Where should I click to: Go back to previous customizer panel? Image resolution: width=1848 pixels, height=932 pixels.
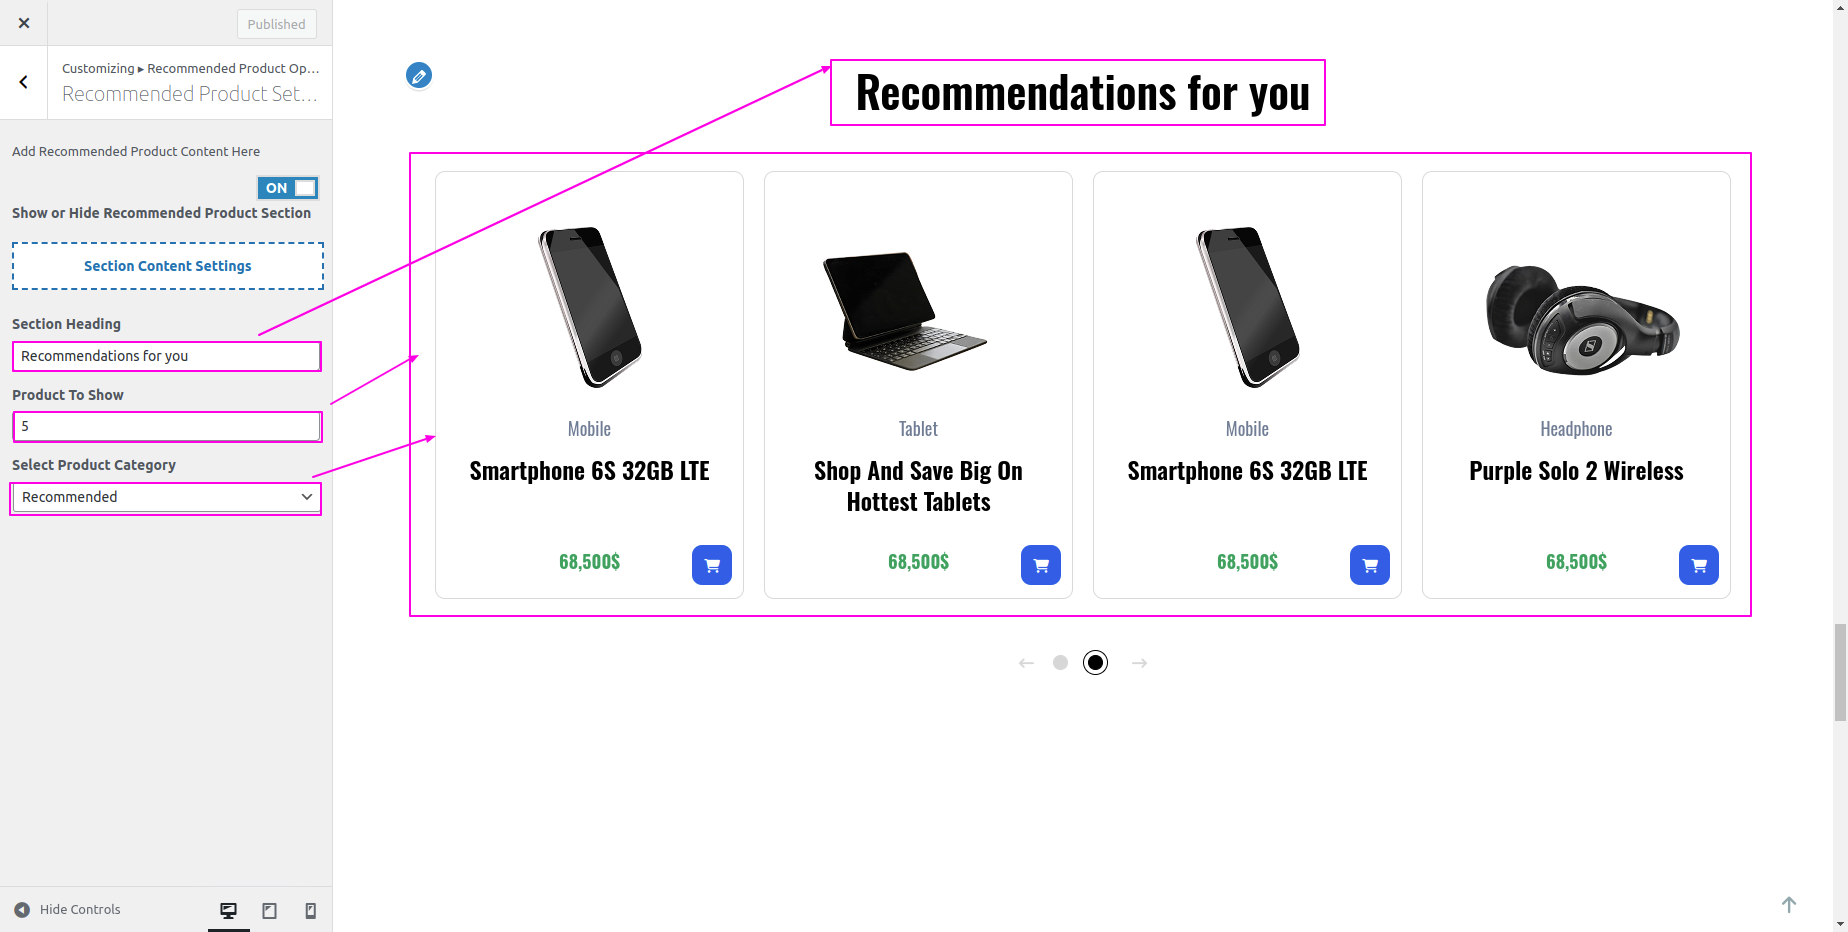point(24,83)
